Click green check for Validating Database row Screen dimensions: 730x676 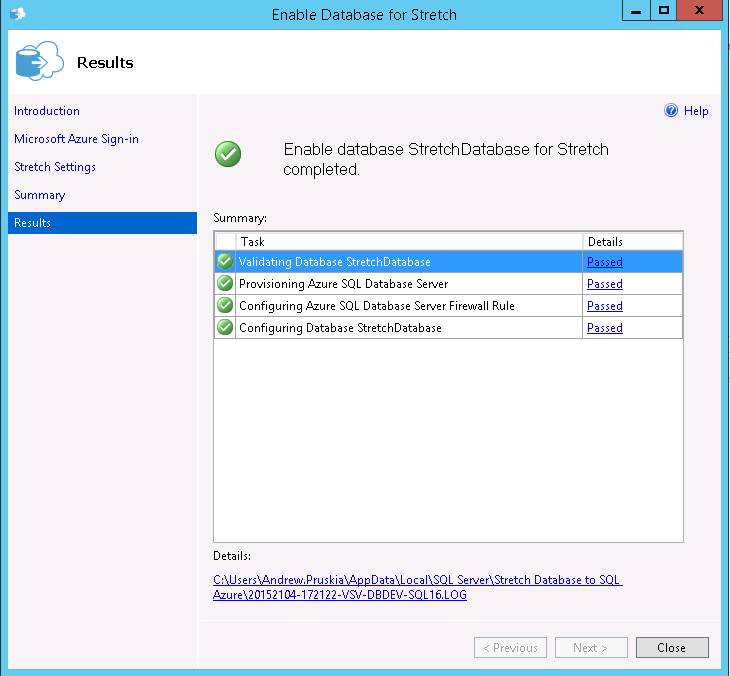[225, 261]
